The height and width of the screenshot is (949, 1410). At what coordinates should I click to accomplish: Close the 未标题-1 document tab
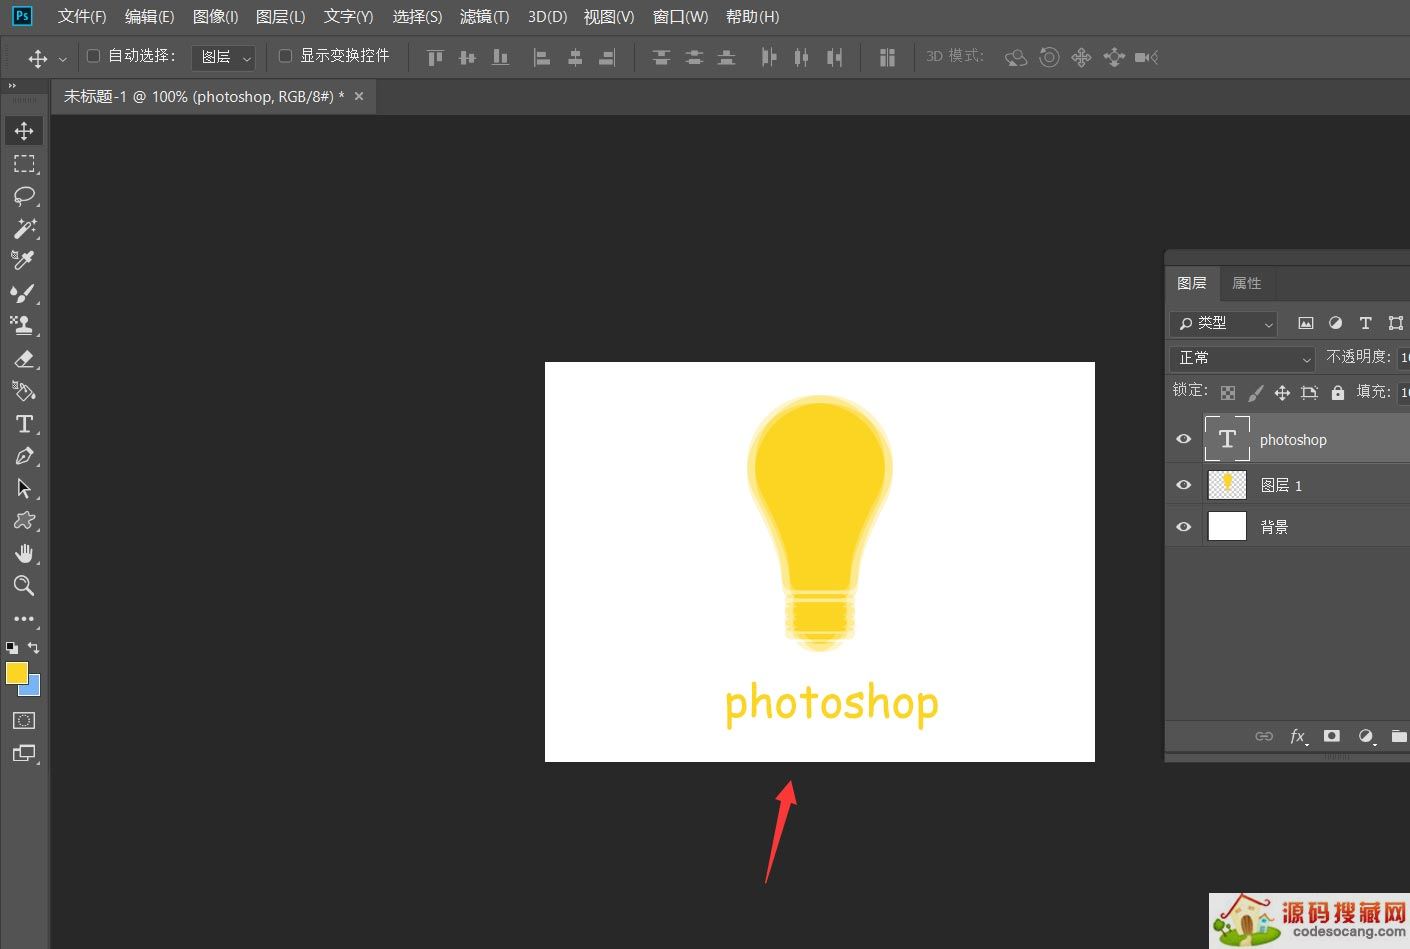click(x=359, y=96)
